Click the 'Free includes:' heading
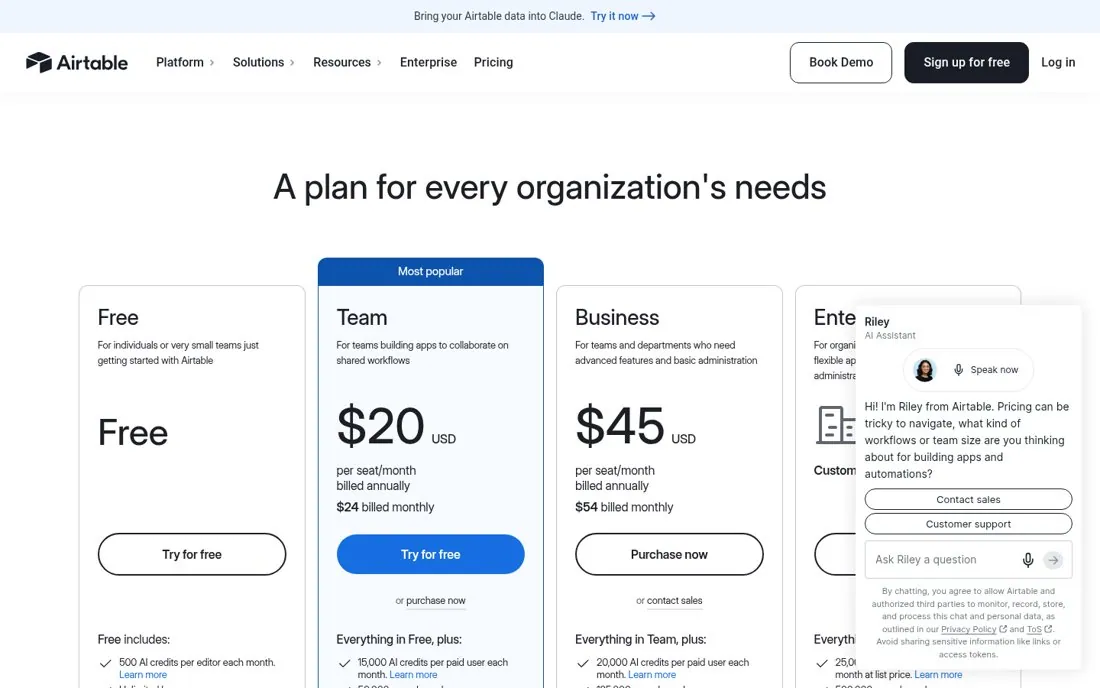The image size is (1100, 688). tap(133, 640)
